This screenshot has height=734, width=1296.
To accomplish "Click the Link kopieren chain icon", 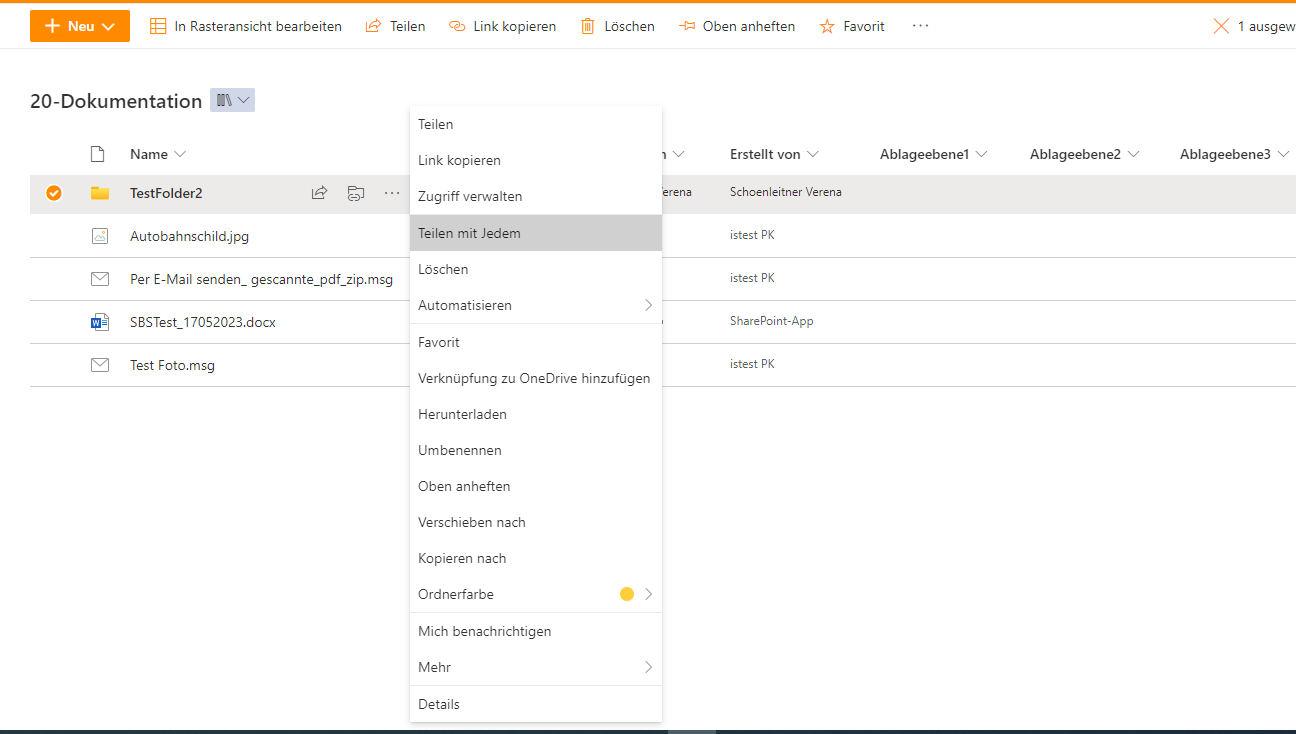I will [457, 25].
